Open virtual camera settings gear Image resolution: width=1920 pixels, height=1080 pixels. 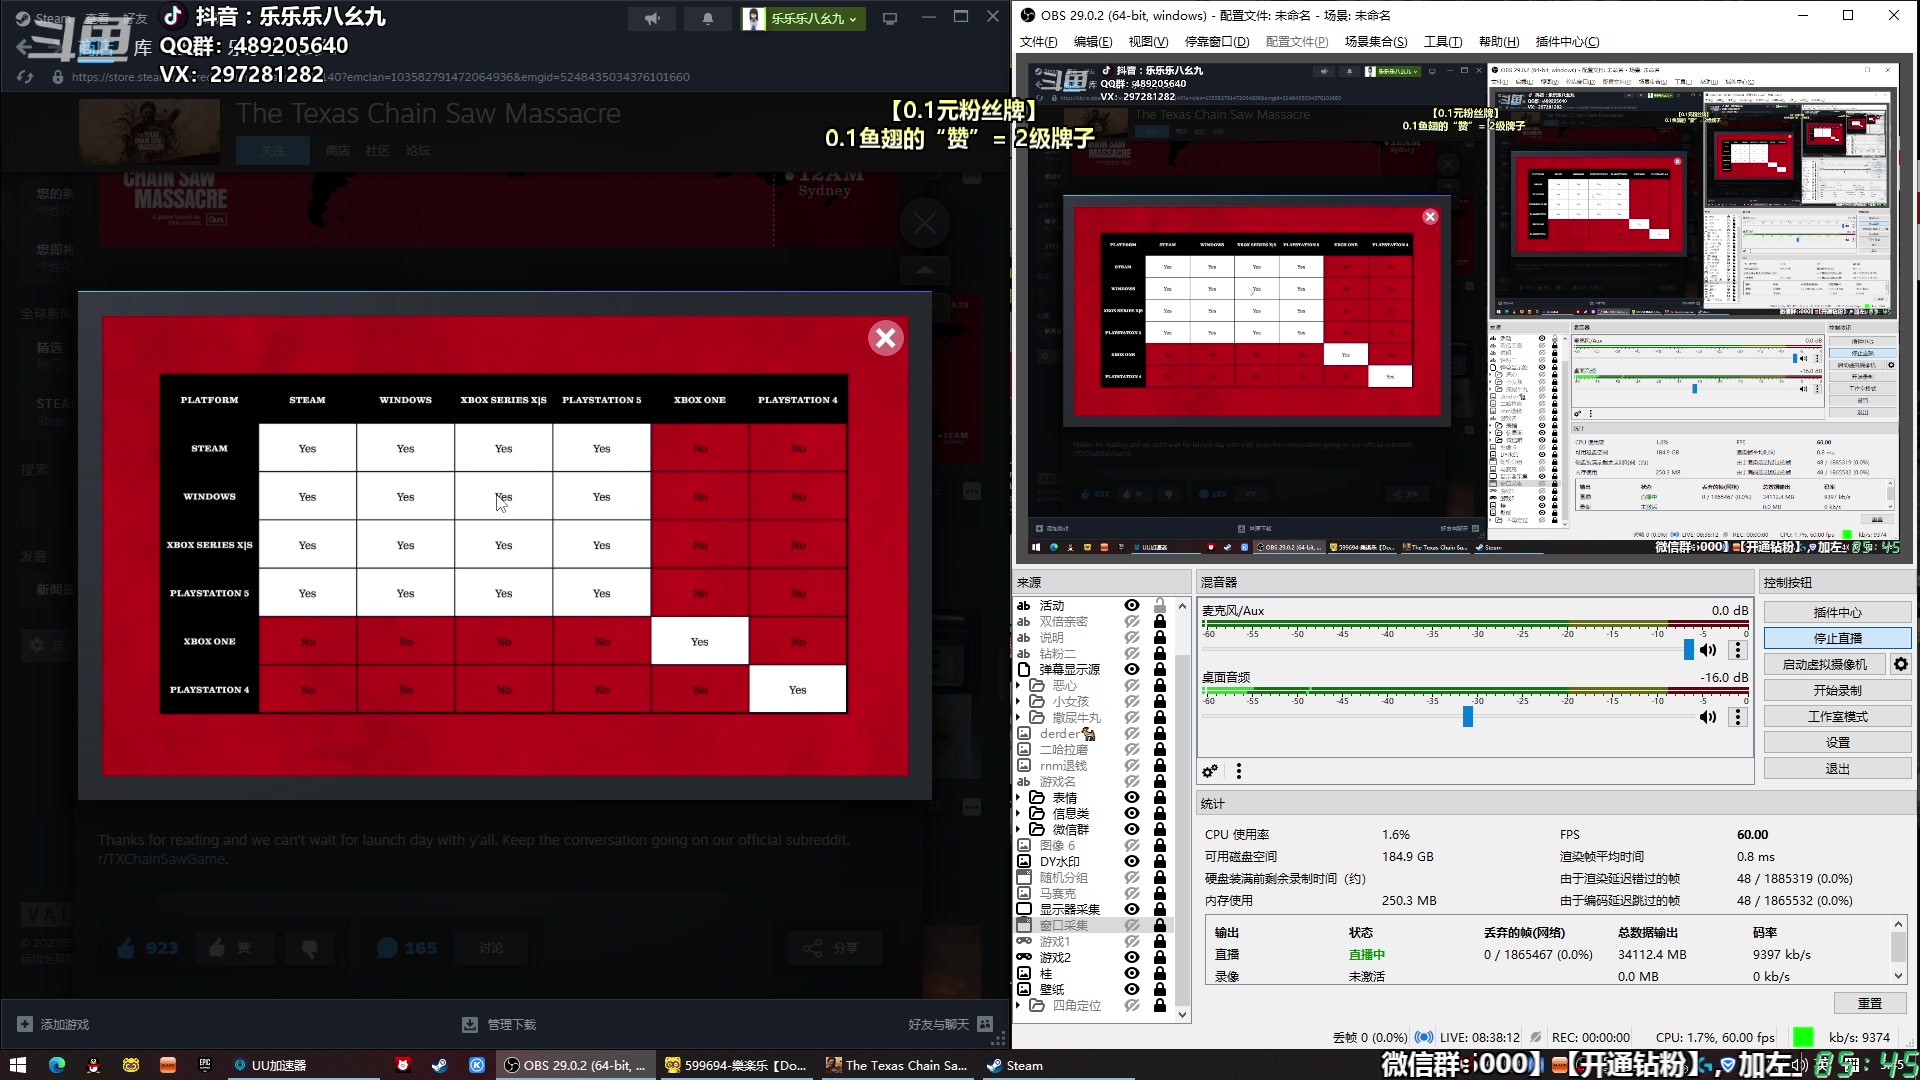click(x=1901, y=664)
